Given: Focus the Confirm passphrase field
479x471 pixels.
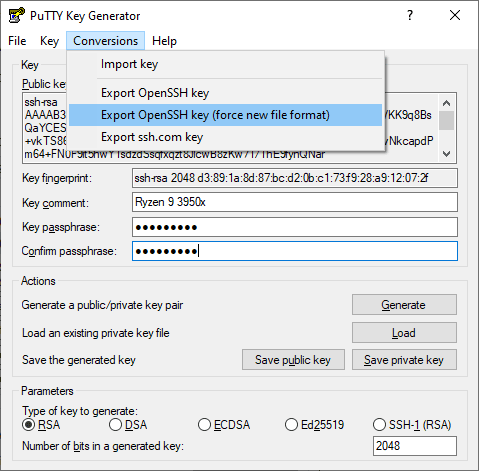Looking at the screenshot, I should [x=295, y=251].
